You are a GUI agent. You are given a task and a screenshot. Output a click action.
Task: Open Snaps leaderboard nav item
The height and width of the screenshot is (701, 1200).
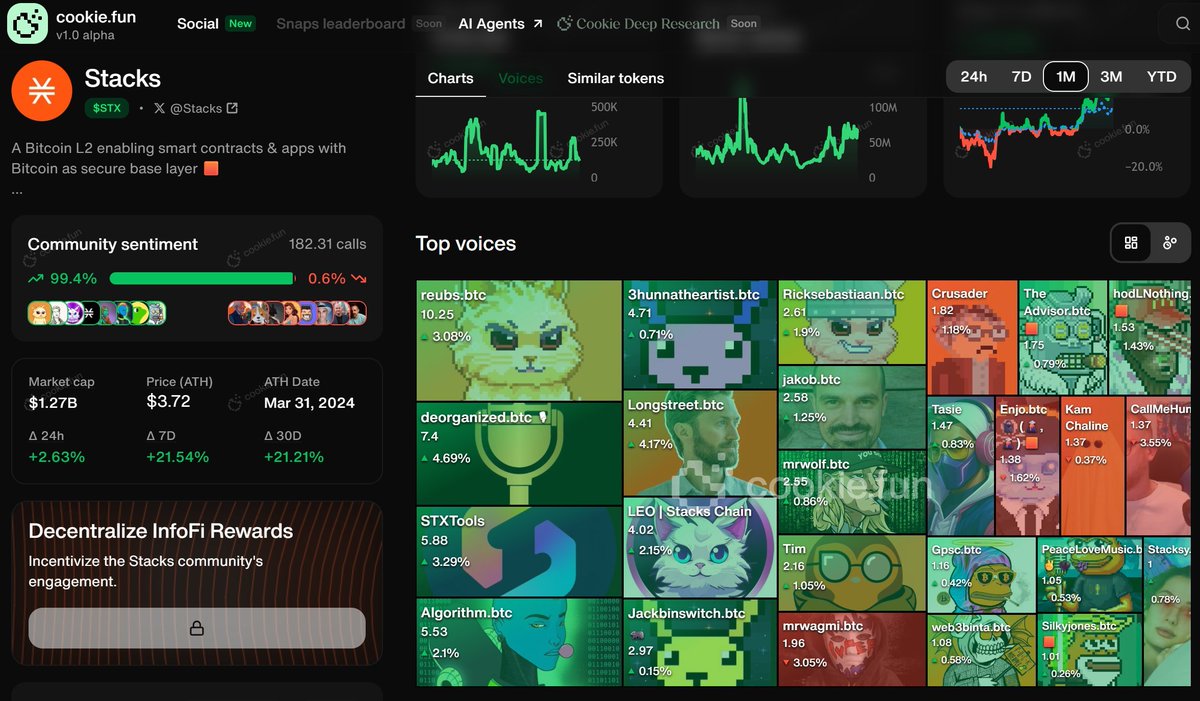pos(340,23)
